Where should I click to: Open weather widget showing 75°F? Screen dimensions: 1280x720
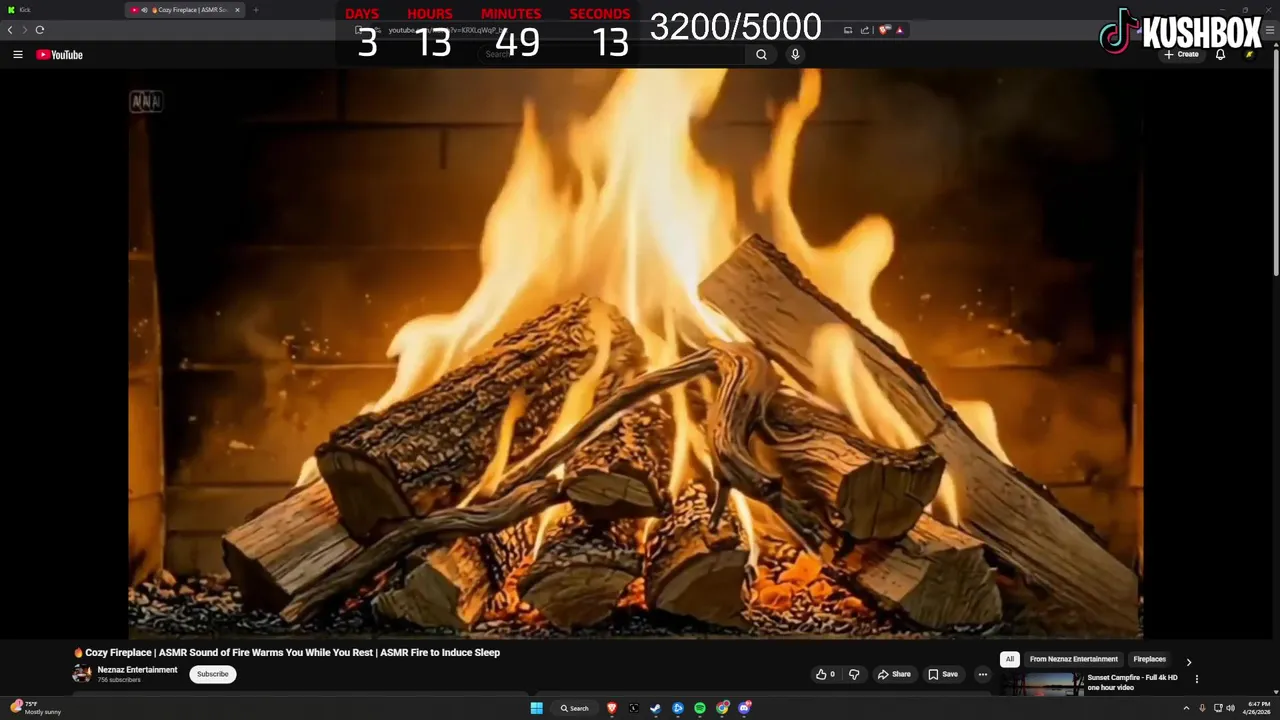click(x=36, y=708)
